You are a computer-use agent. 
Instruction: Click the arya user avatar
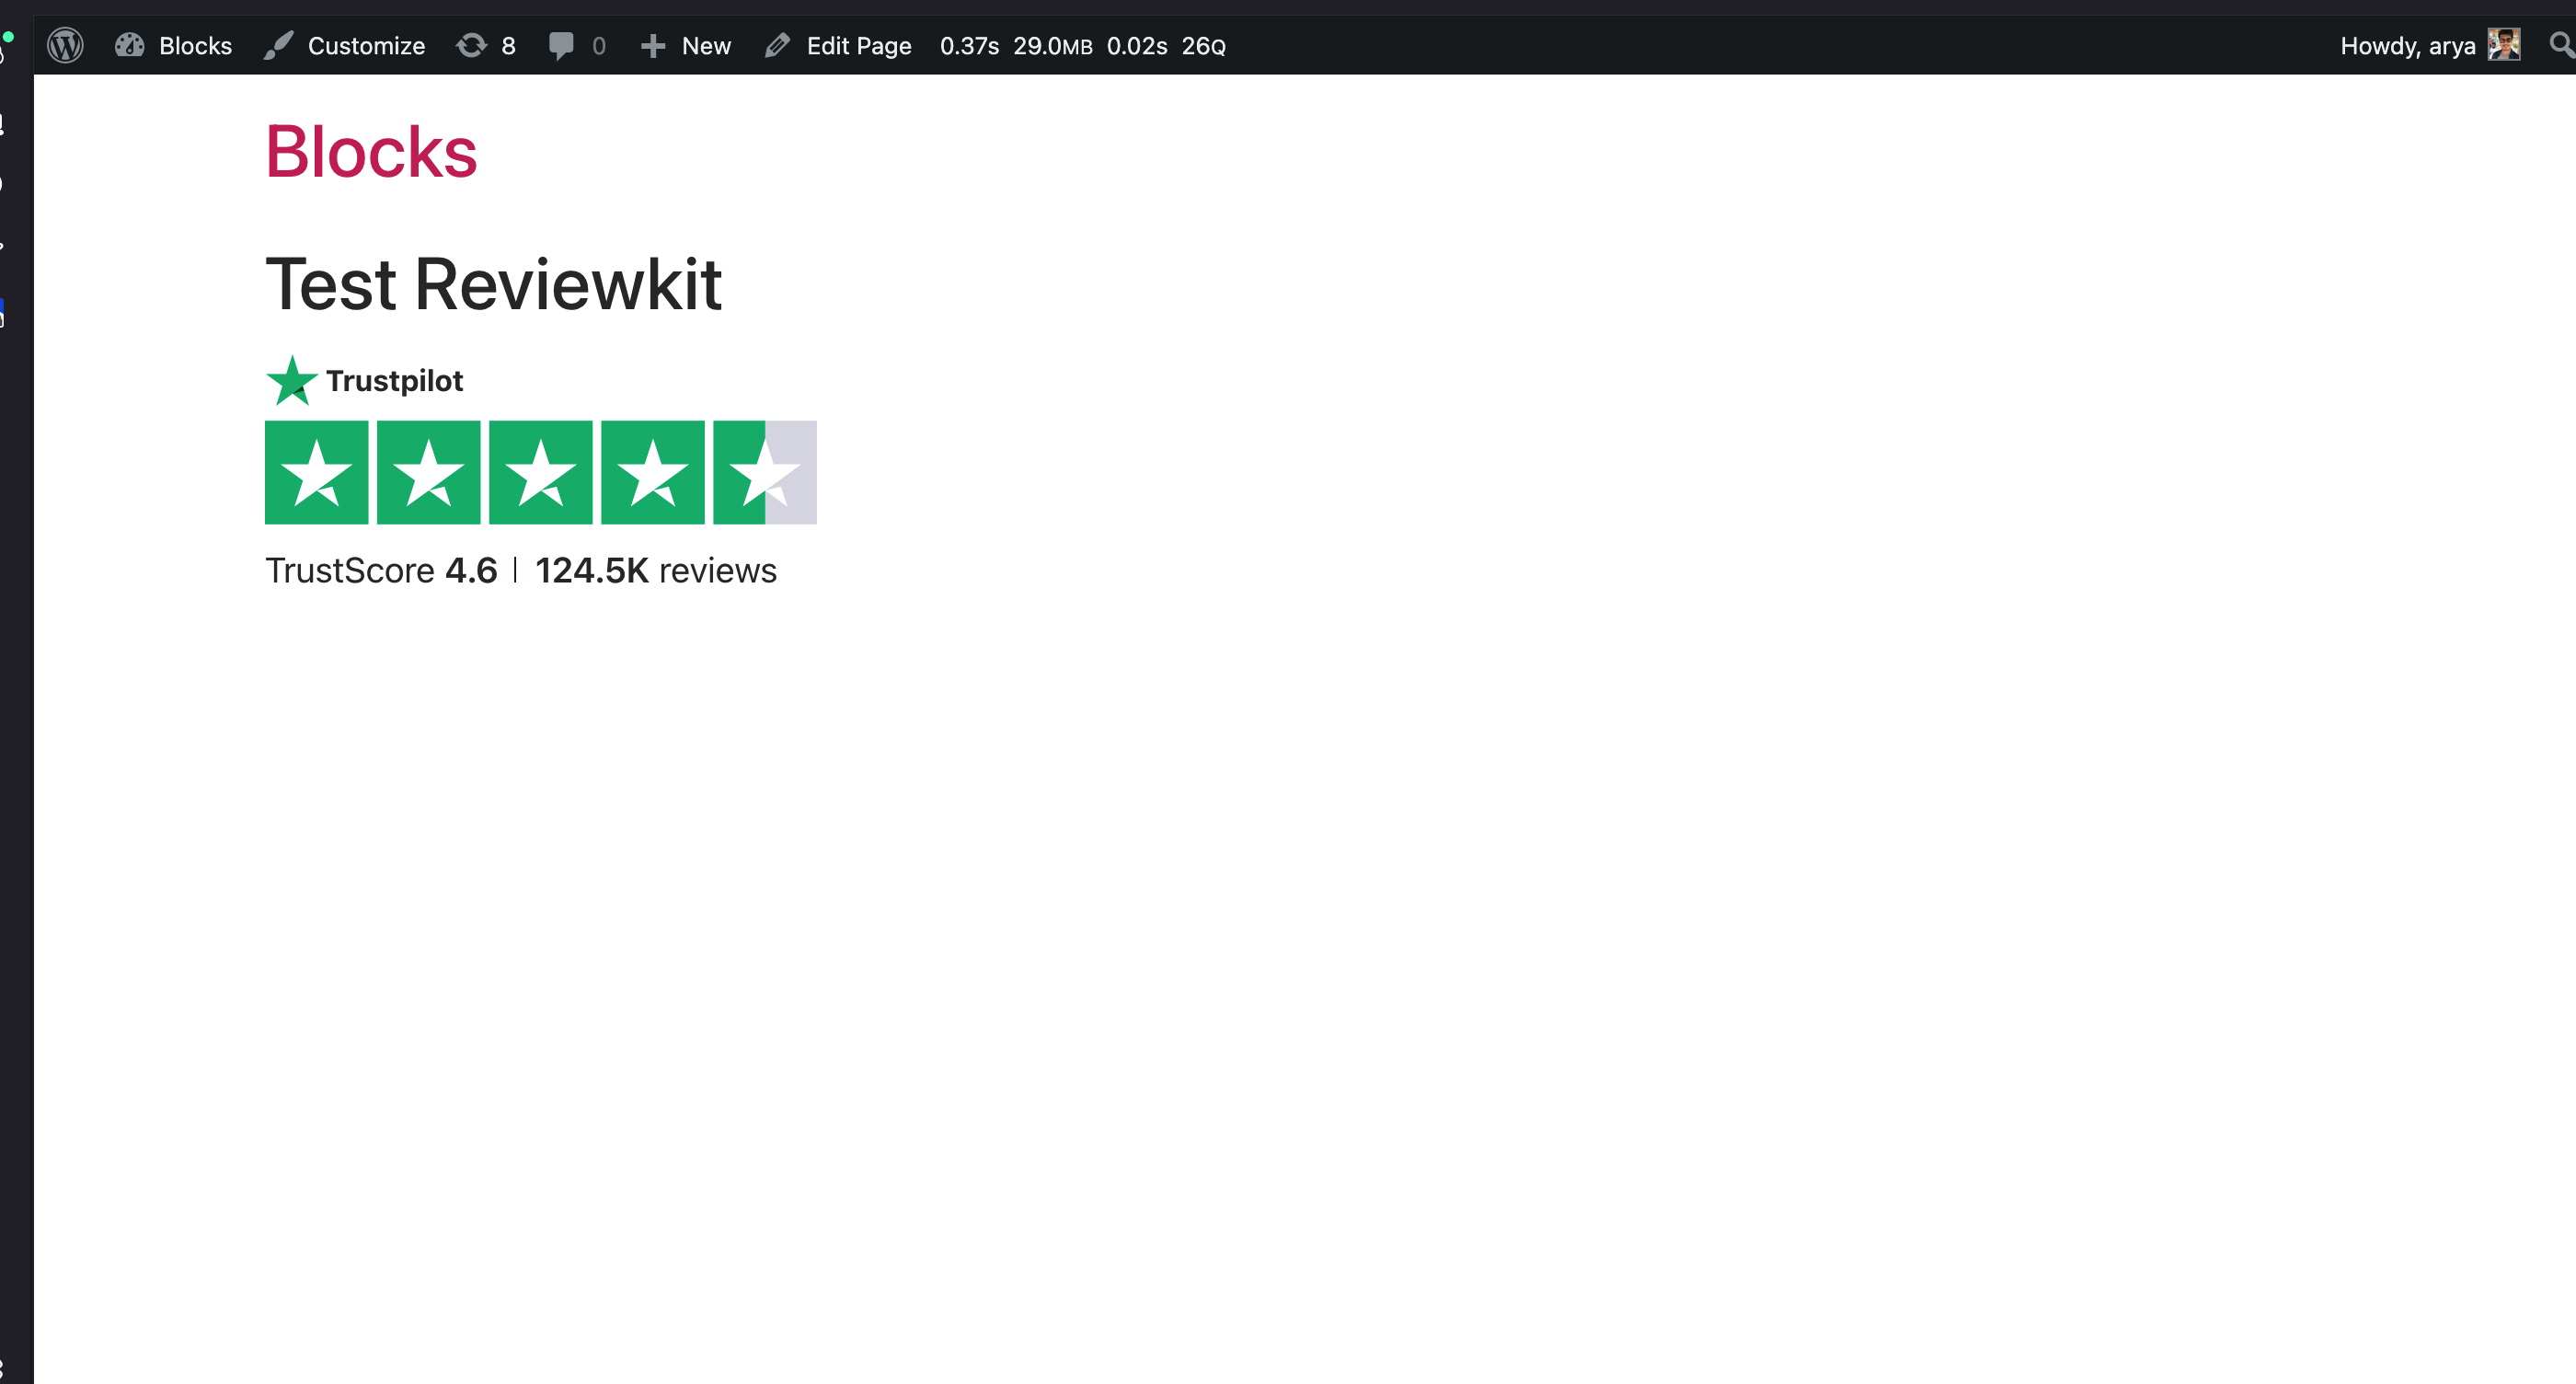(x=2503, y=45)
